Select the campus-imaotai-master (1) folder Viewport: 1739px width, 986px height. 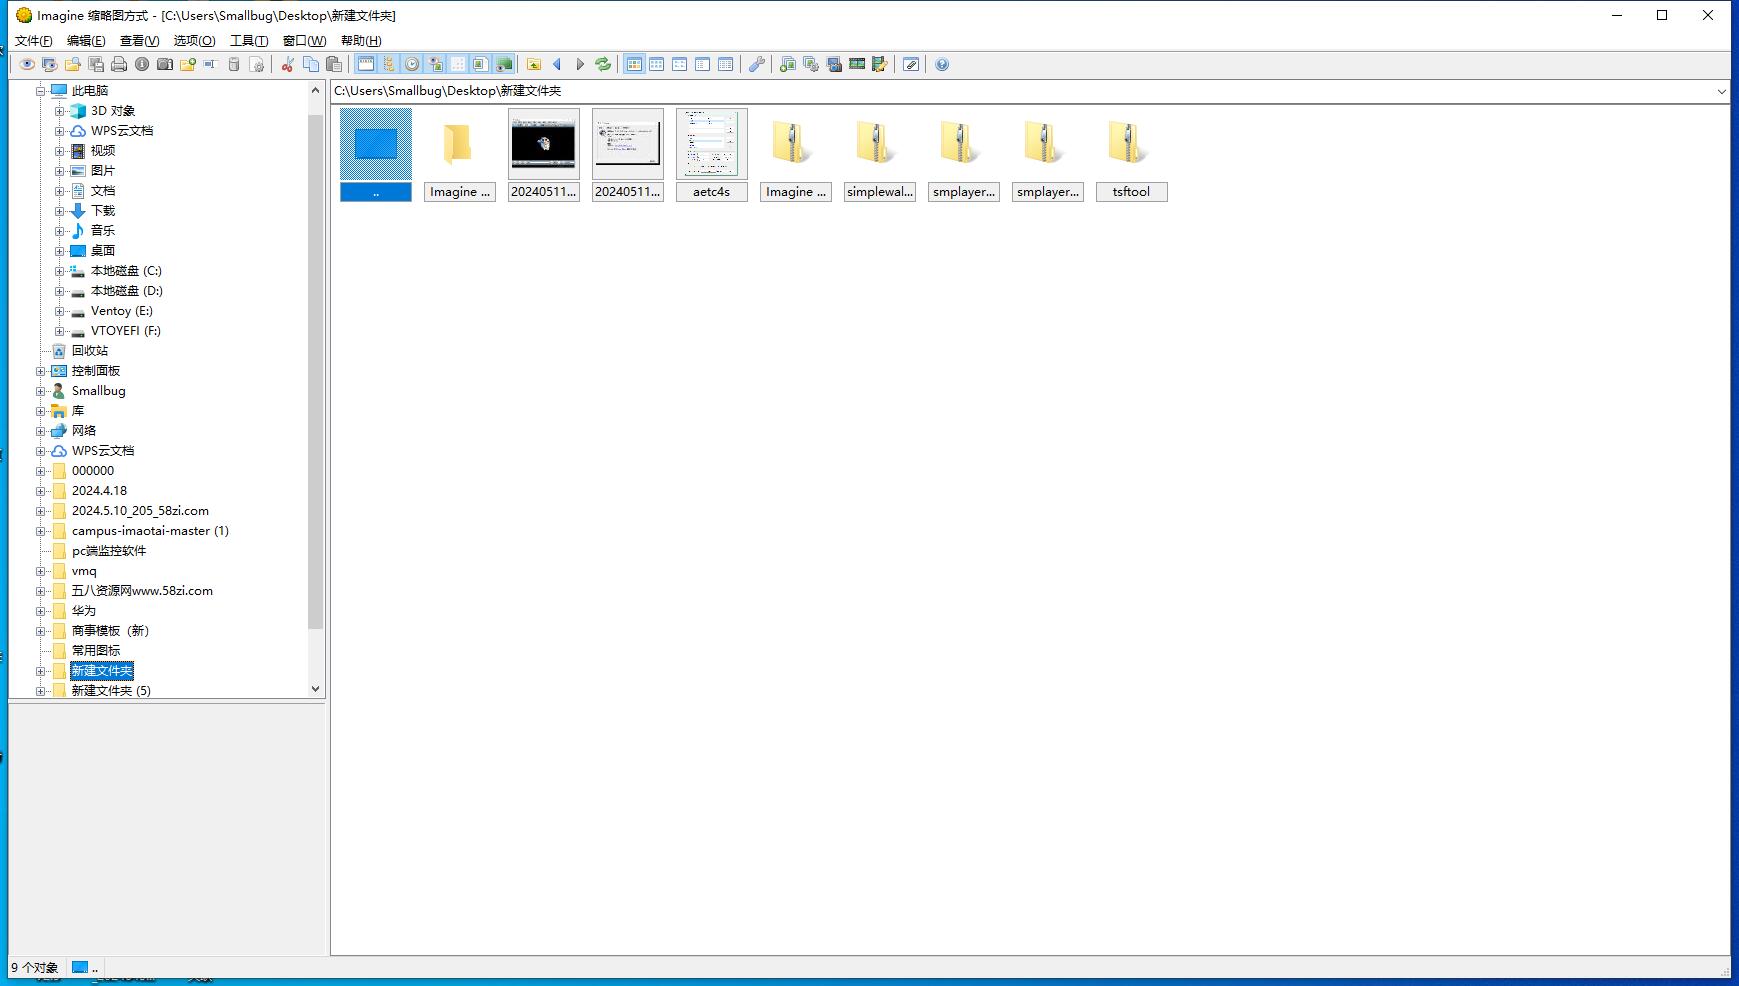click(150, 531)
